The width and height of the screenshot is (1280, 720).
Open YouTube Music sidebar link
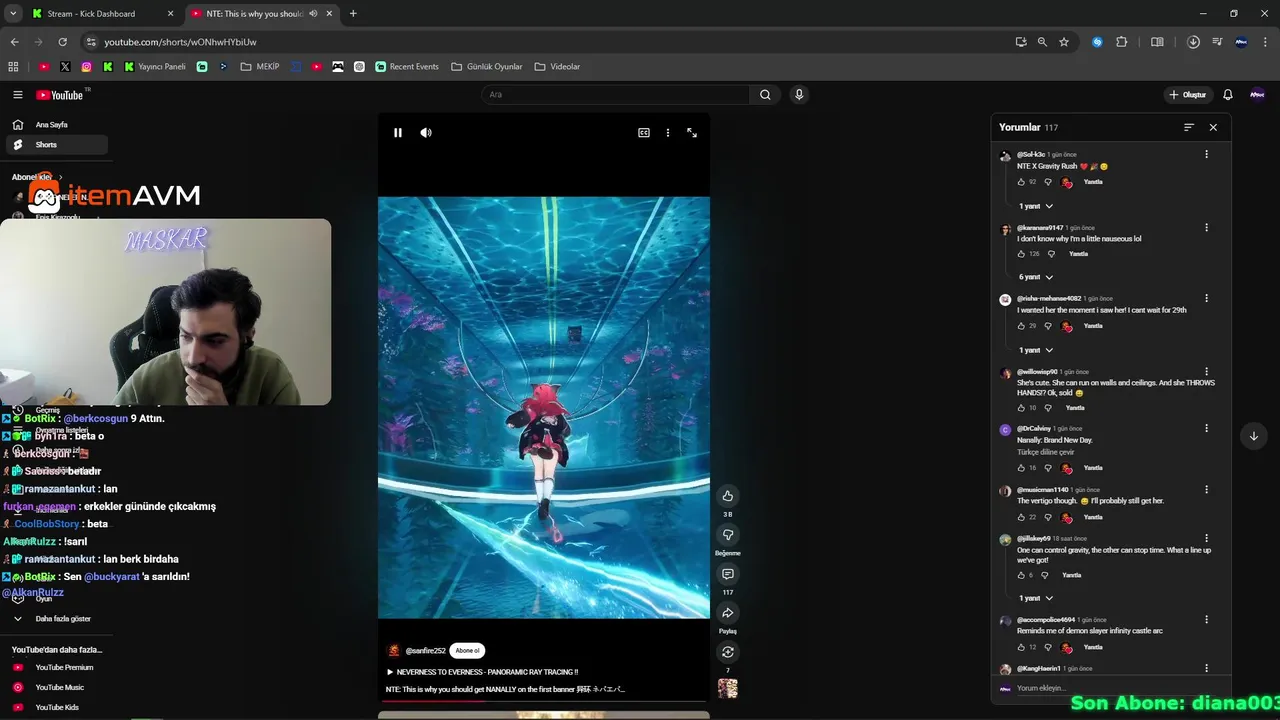click(x=55, y=687)
